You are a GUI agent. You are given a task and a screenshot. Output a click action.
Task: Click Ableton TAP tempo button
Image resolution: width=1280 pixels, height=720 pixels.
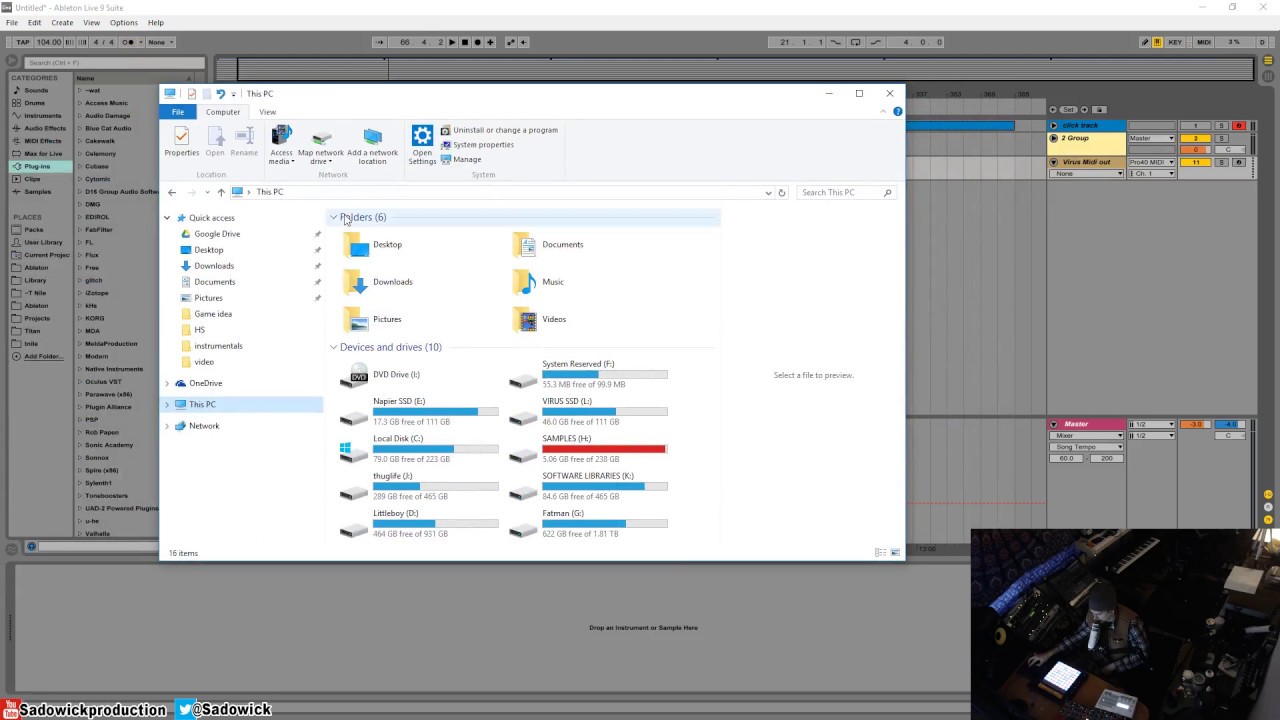23,42
